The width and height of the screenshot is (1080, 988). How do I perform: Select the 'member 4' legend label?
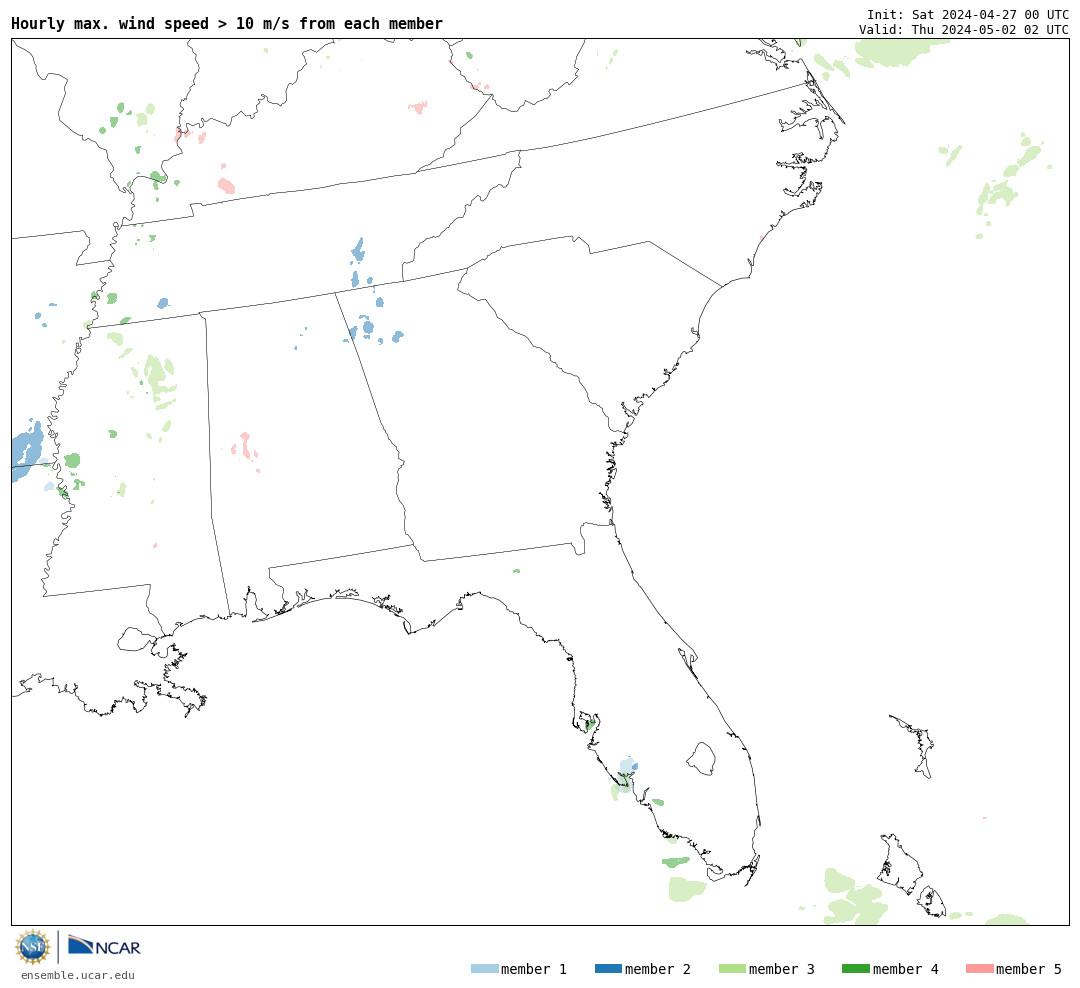coord(905,969)
